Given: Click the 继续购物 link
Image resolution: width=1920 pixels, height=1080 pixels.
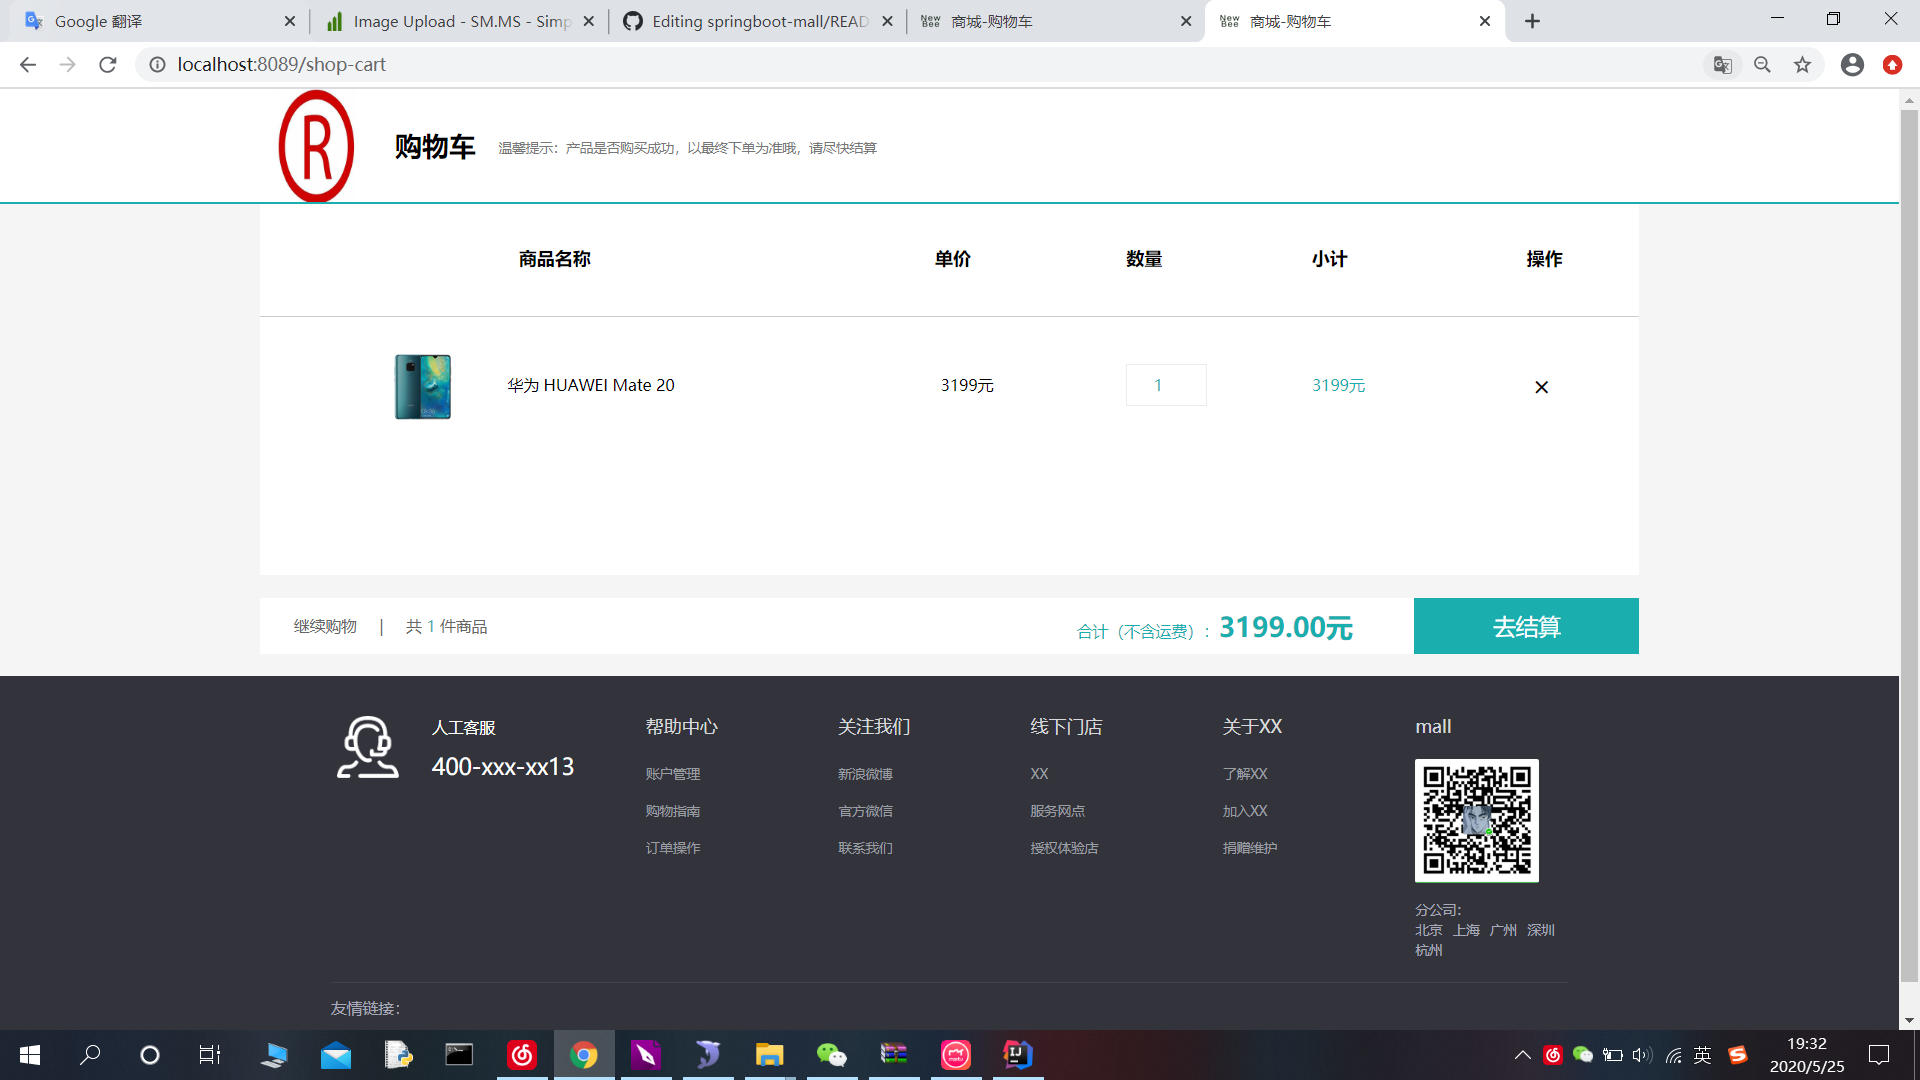Looking at the screenshot, I should click(324, 626).
